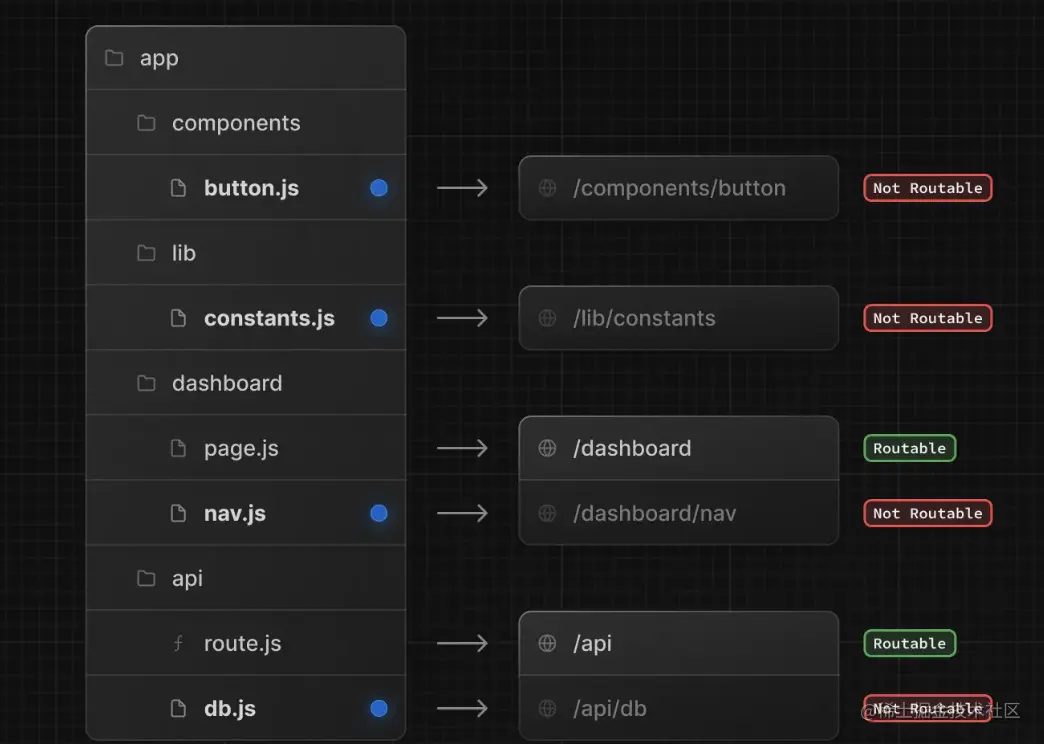Image resolution: width=1044 pixels, height=744 pixels.
Task: Click the file icon beside button.js
Action: (178, 188)
